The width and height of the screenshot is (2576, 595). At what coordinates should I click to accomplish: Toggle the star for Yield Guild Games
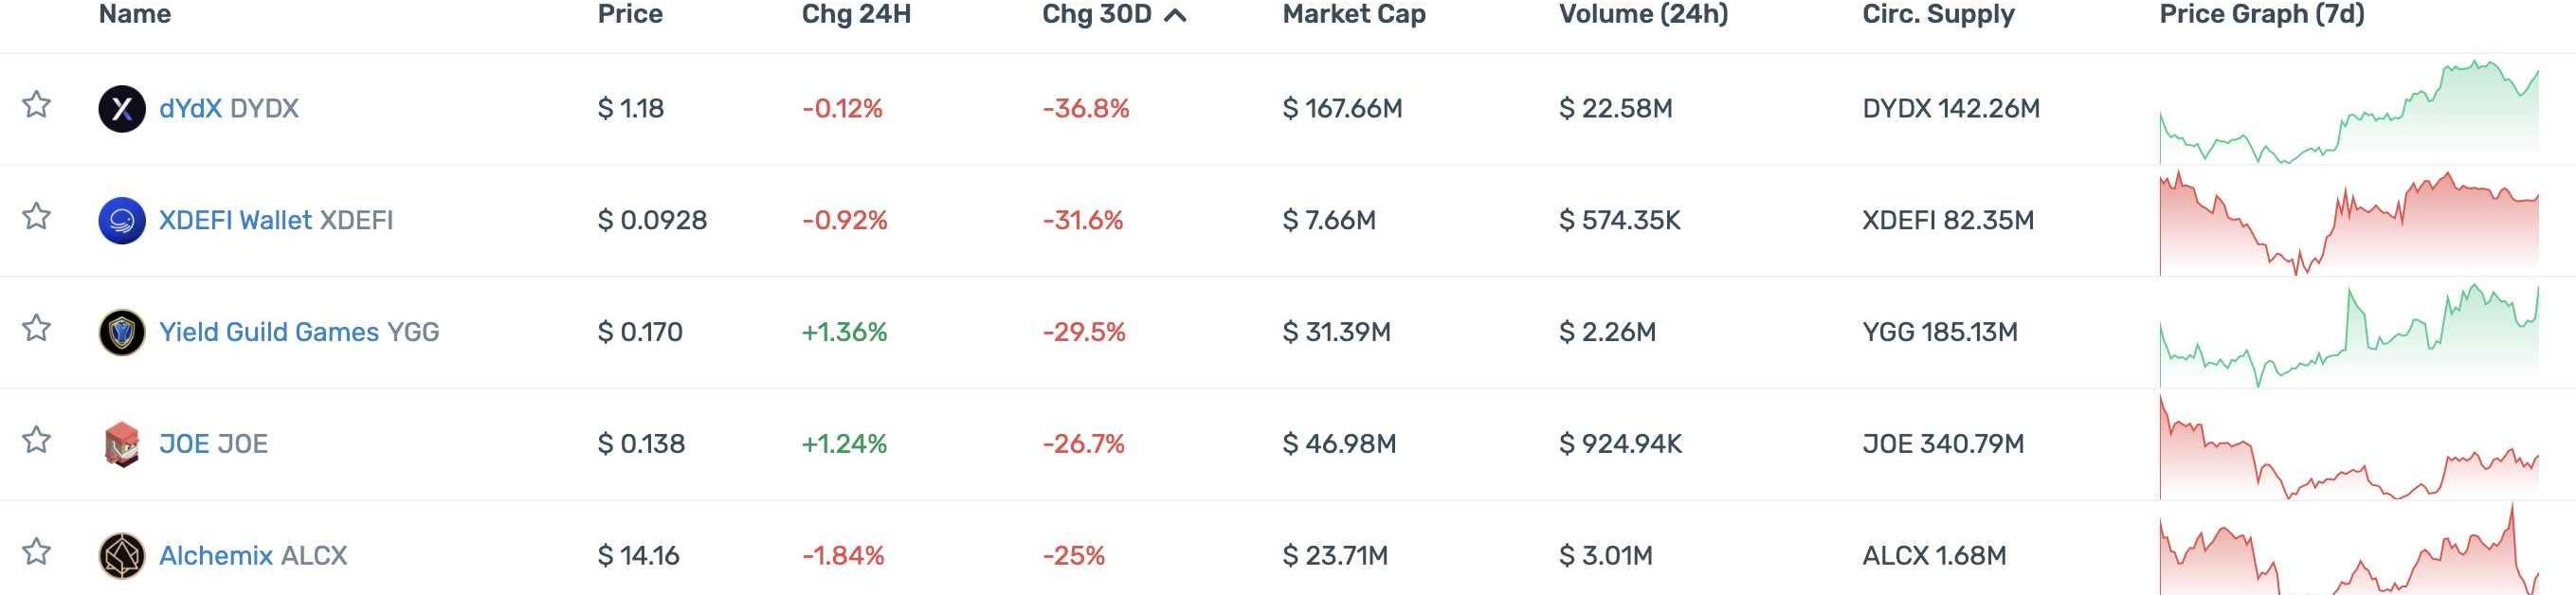pyautogui.click(x=37, y=329)
